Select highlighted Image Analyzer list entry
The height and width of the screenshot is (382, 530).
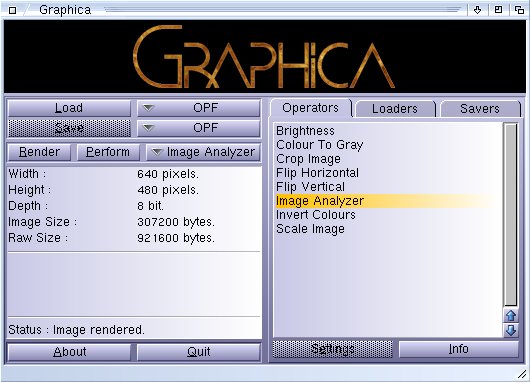point(388,201)
